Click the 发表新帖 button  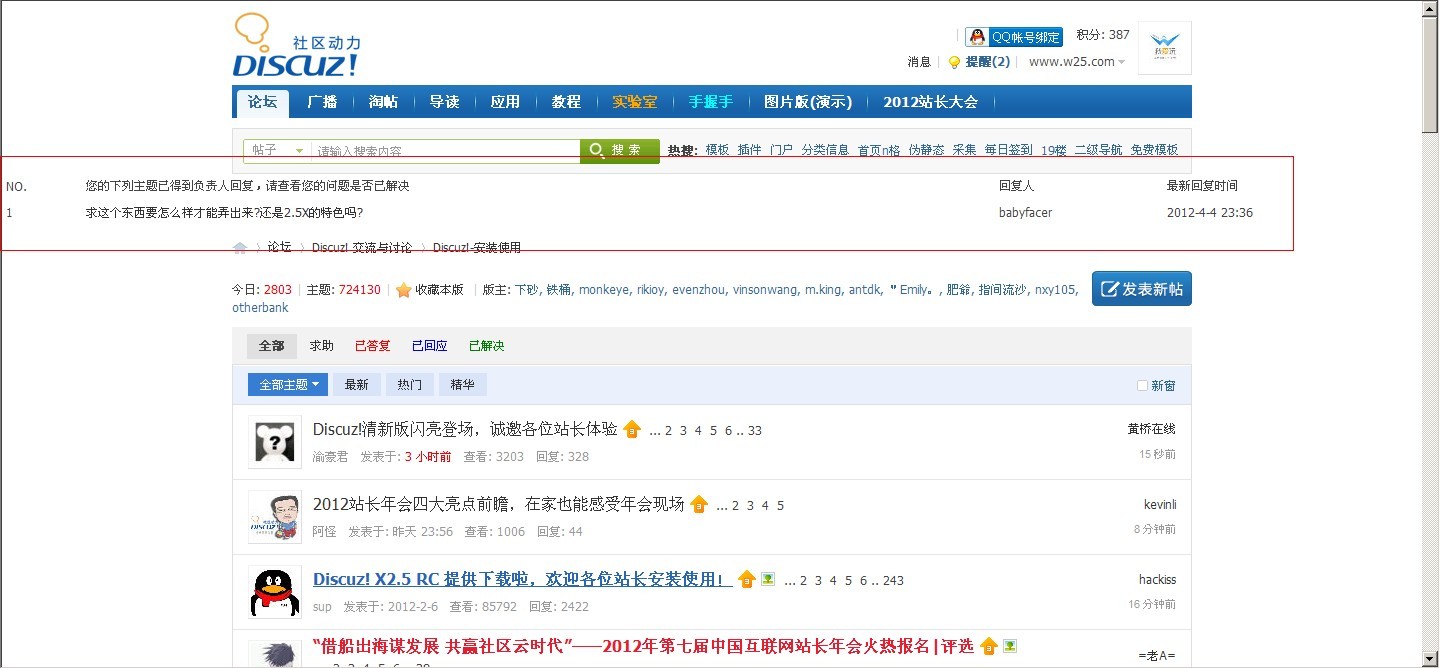pos(1142,289)
